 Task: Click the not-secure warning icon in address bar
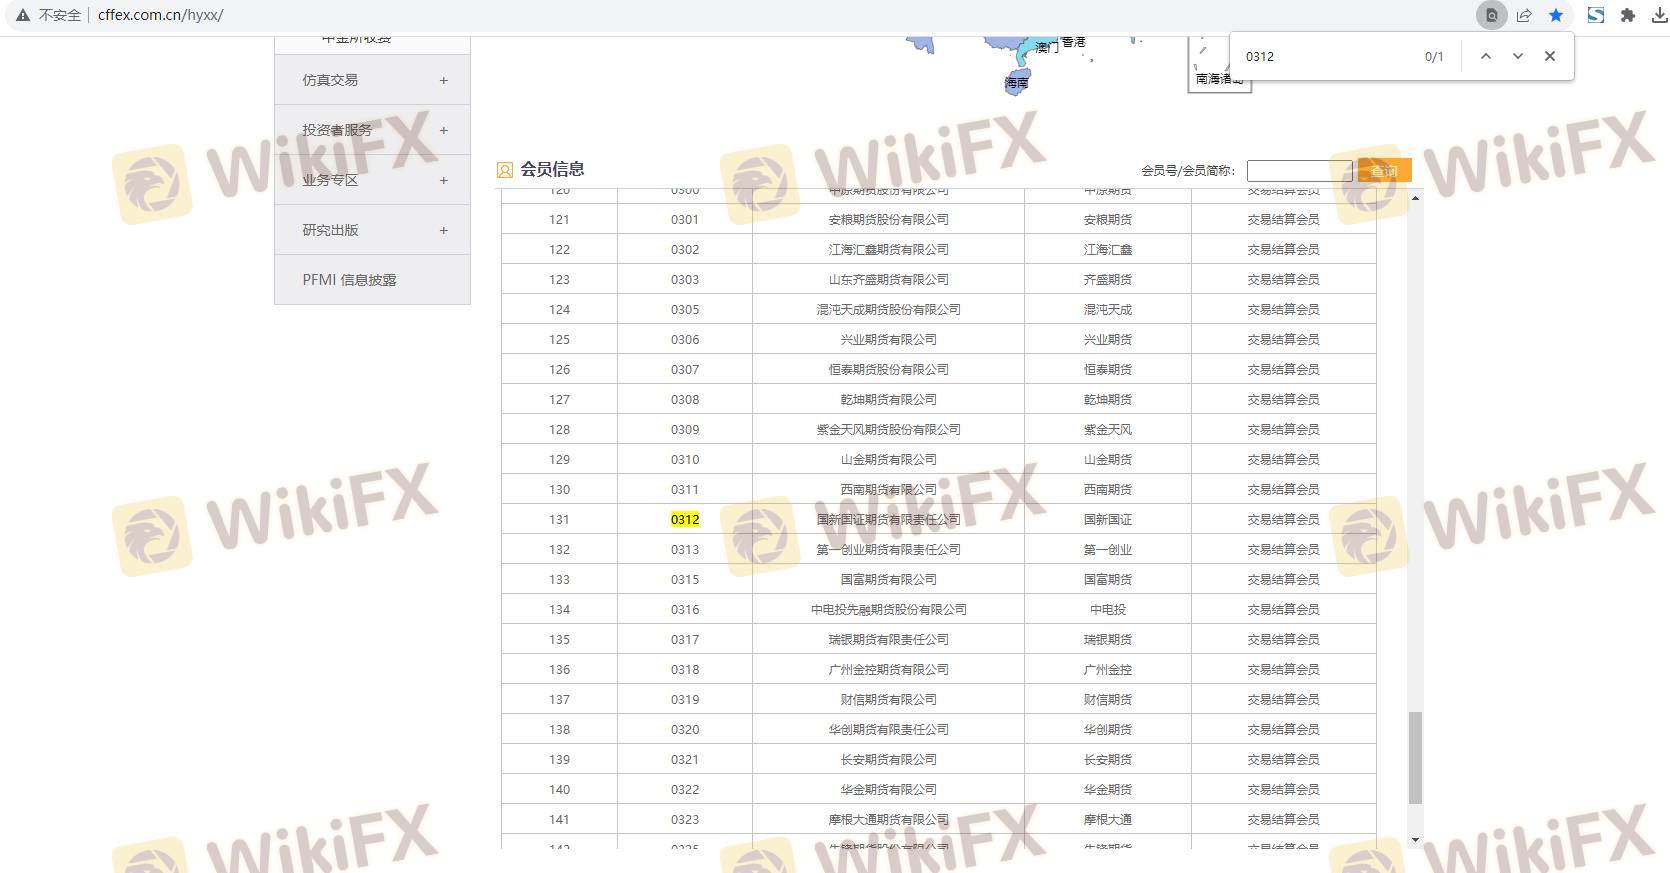coord(22,15)
